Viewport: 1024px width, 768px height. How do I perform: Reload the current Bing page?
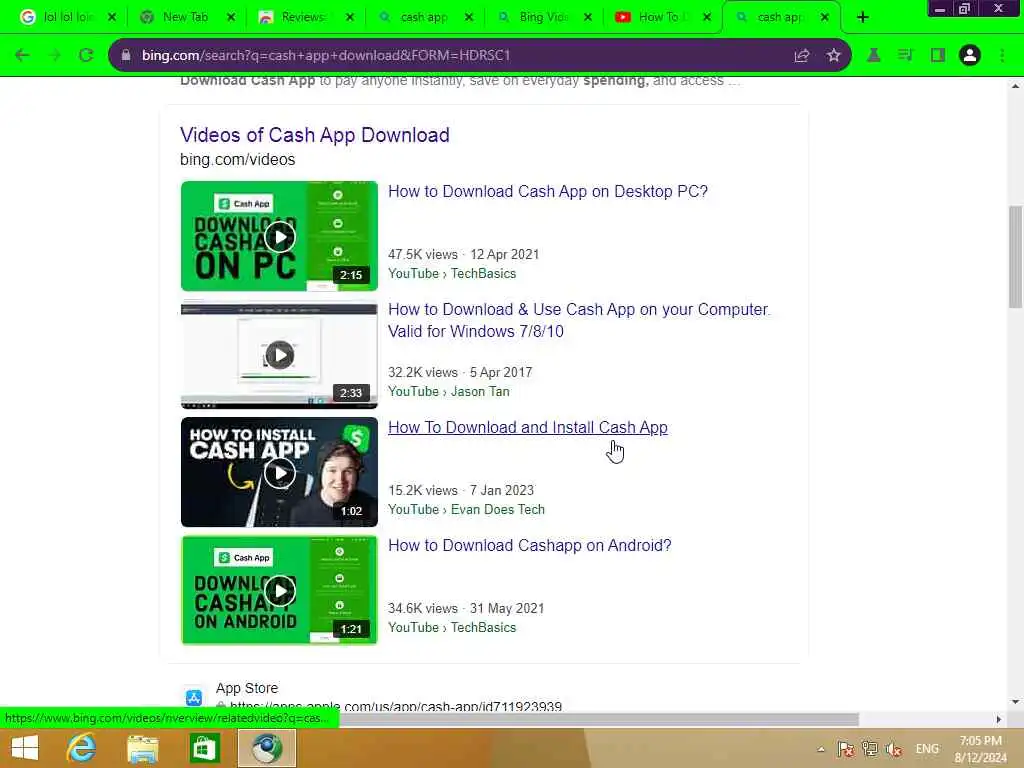(86, 56)
